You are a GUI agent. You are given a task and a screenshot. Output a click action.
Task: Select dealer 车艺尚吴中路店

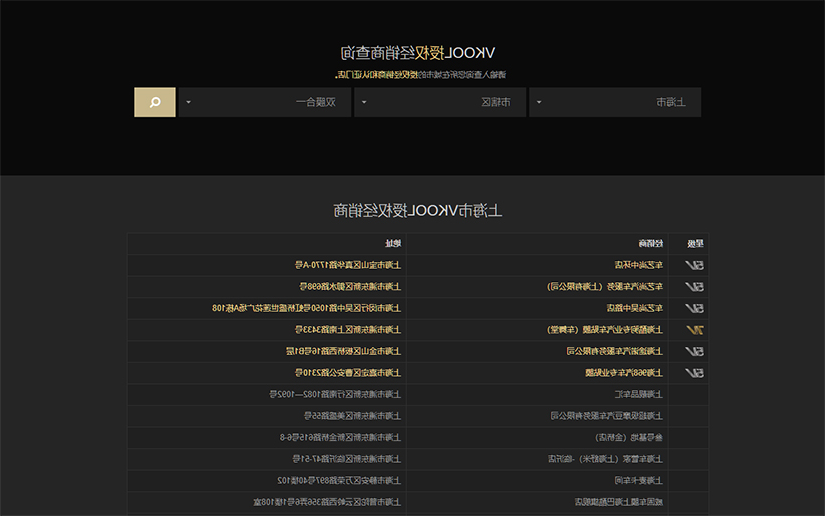[635, 308]
